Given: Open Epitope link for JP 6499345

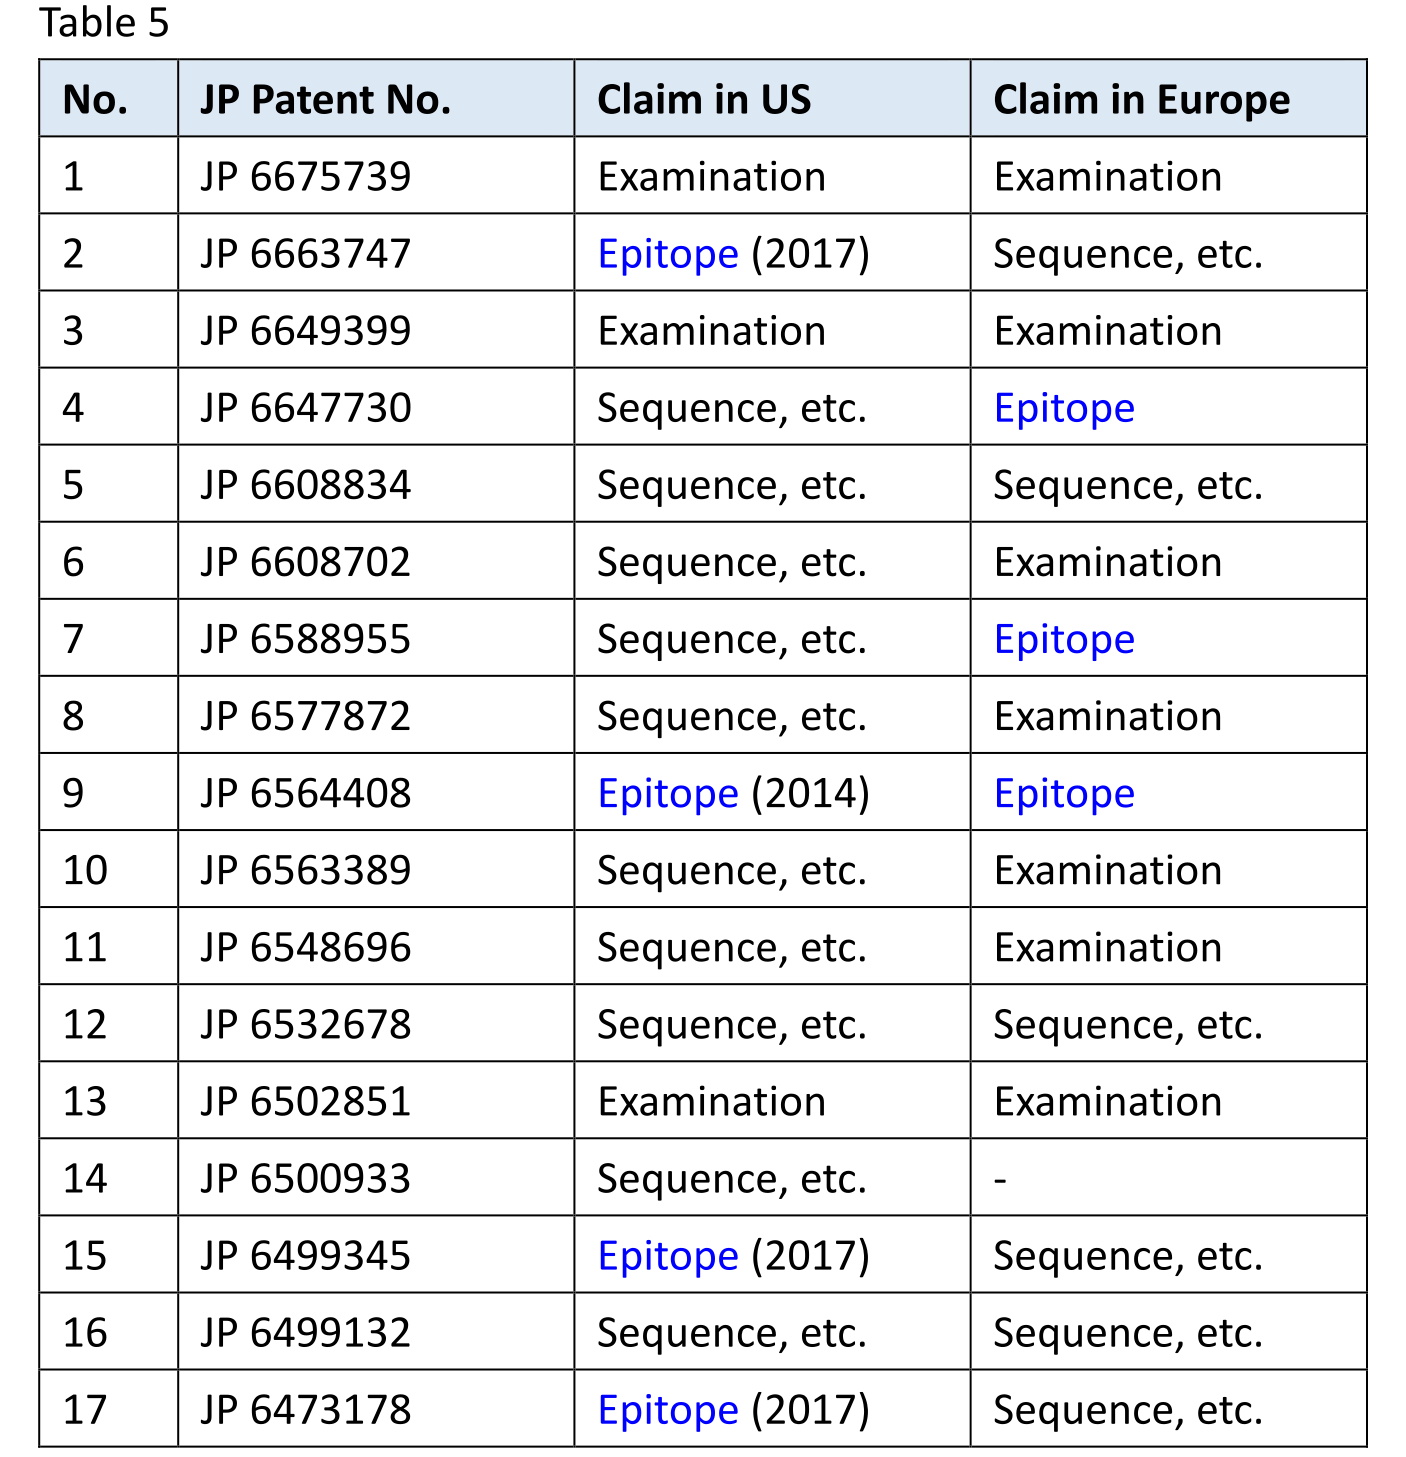Looking at the screenshot, I should (x=667, y=1256).
